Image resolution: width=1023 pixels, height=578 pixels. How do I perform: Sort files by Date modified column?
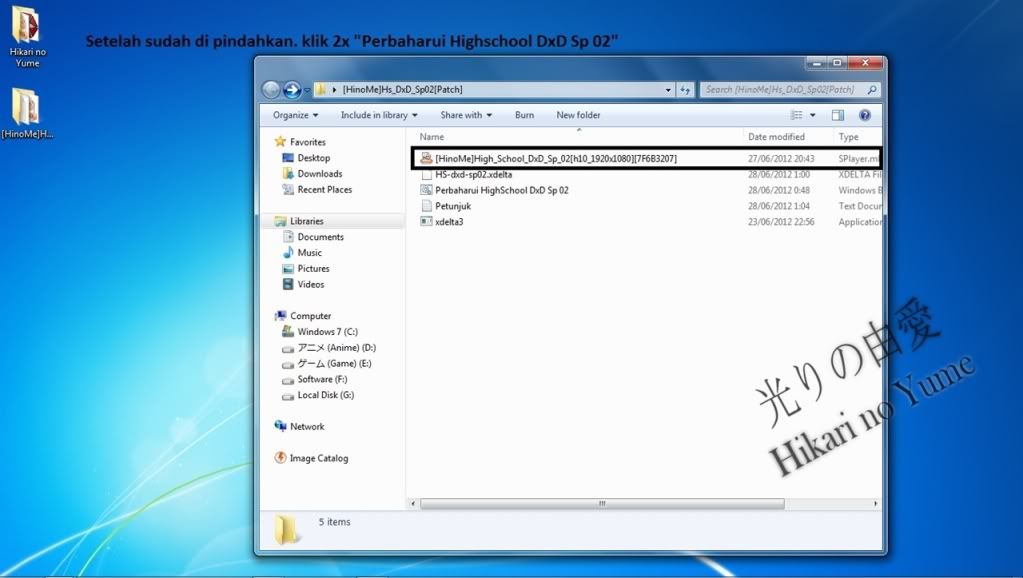(776, 137)
